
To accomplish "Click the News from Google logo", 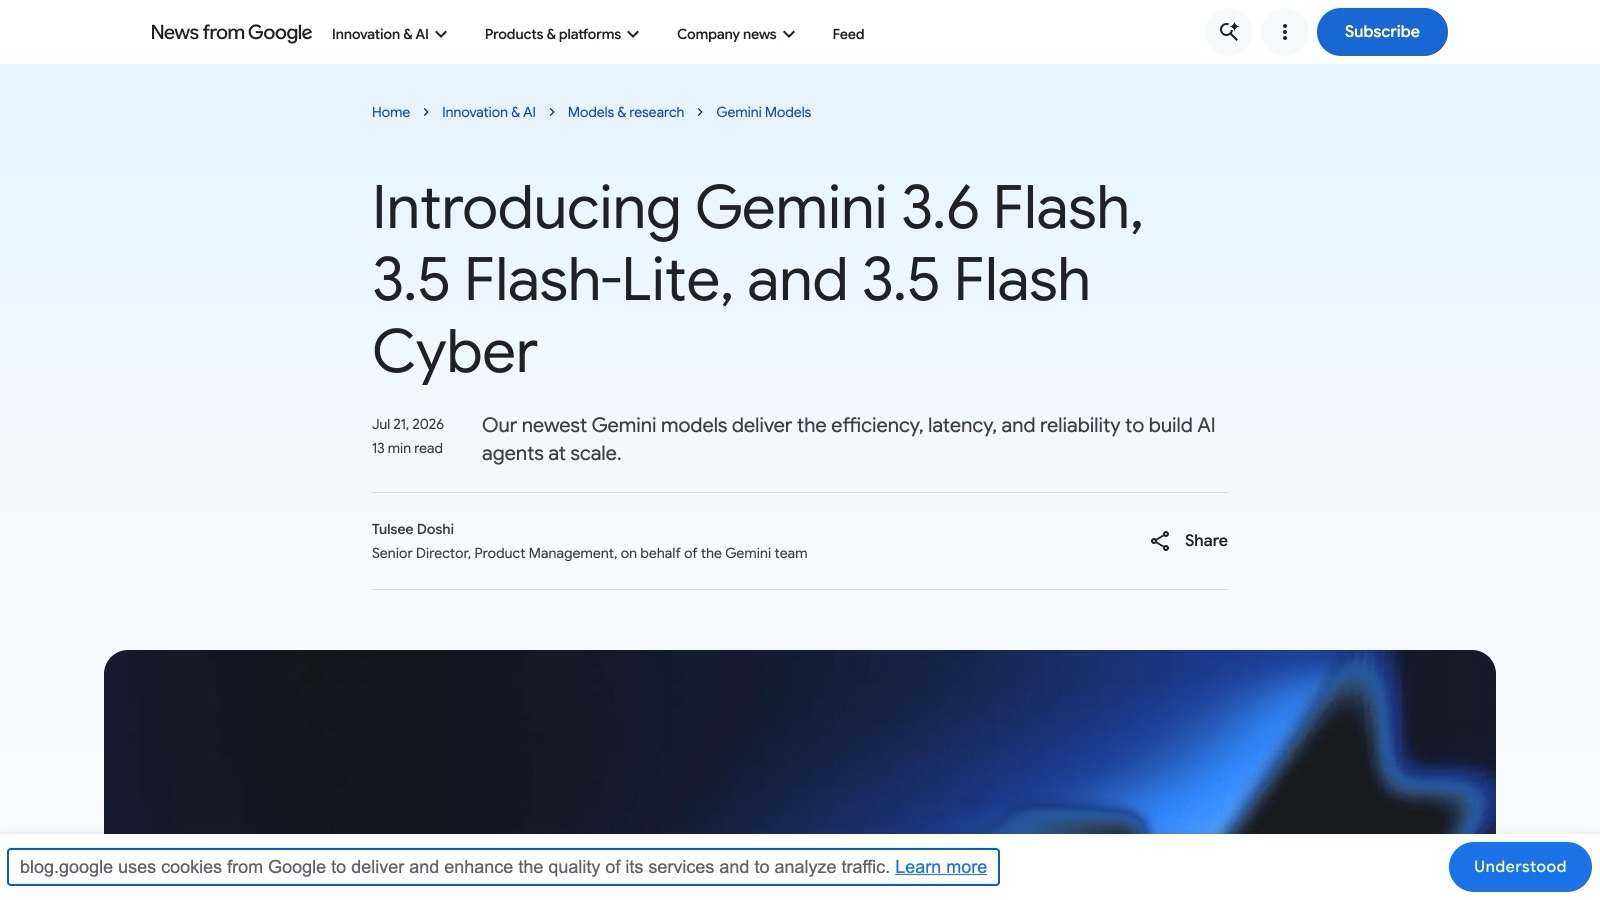I will [x=231, y=33].
